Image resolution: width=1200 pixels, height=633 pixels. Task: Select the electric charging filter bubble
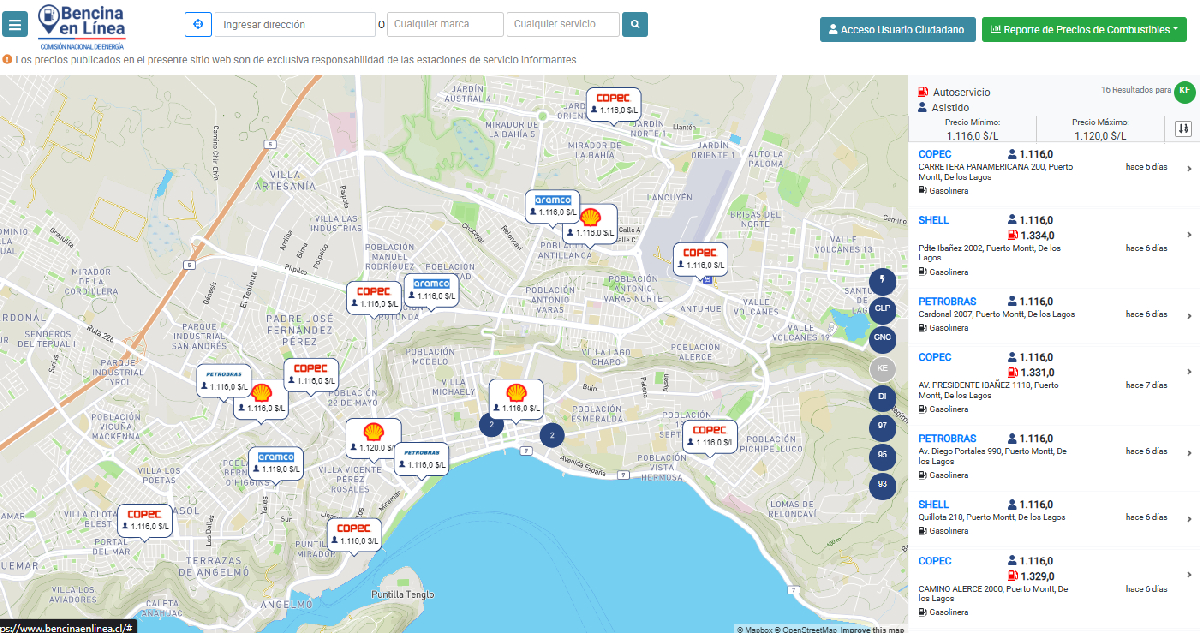[882, 281]
